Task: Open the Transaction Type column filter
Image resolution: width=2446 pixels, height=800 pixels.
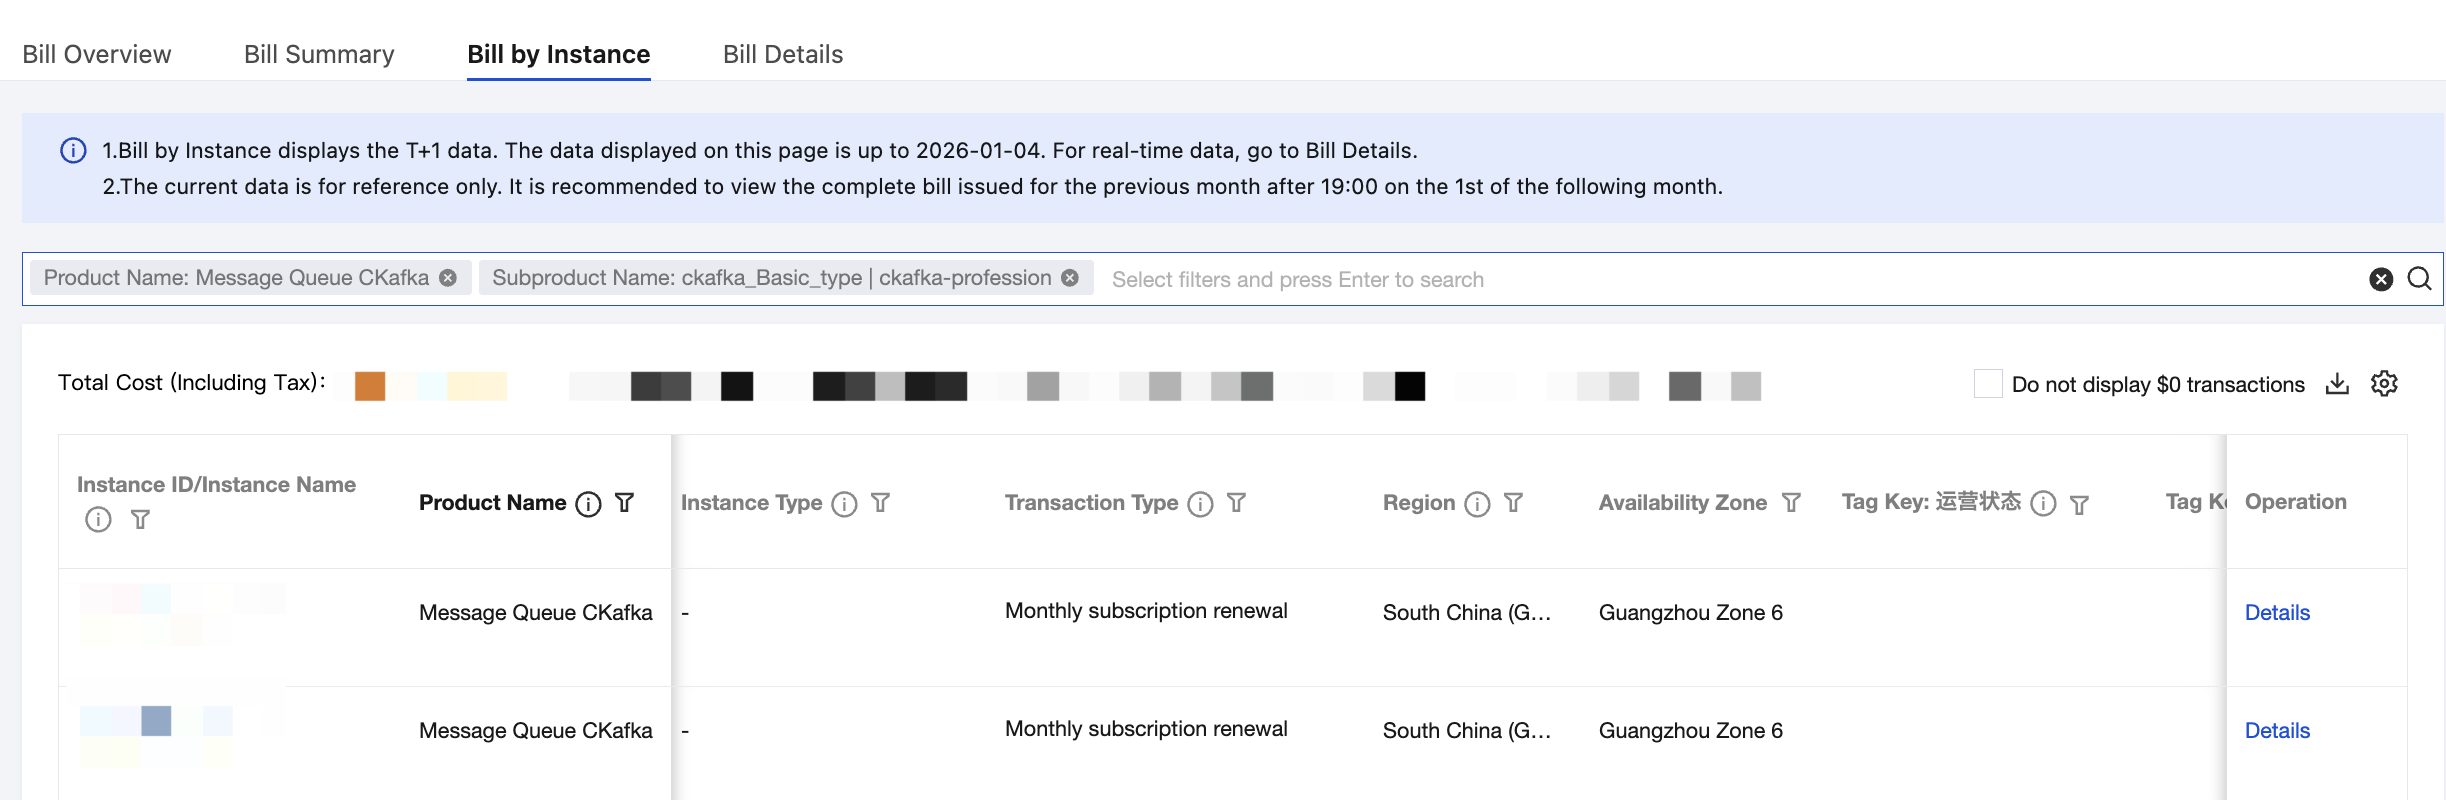Action: (x=1237, y=503)
